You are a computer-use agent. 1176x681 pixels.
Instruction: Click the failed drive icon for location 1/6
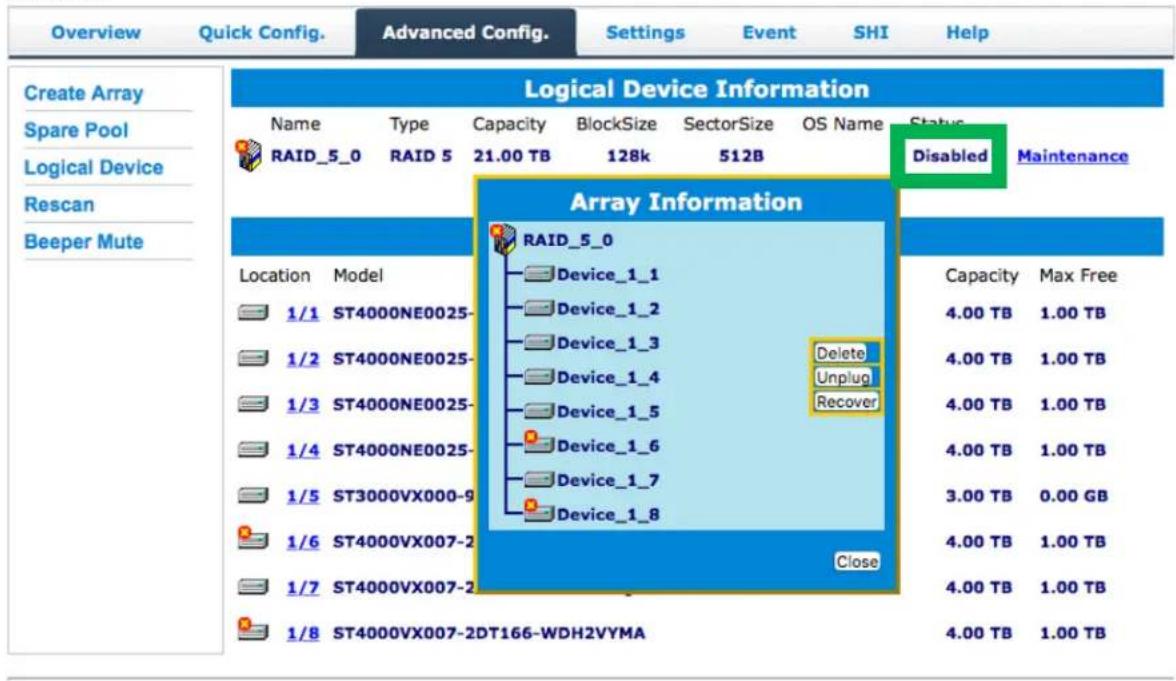pyautogui.click(x=253, y=538)
